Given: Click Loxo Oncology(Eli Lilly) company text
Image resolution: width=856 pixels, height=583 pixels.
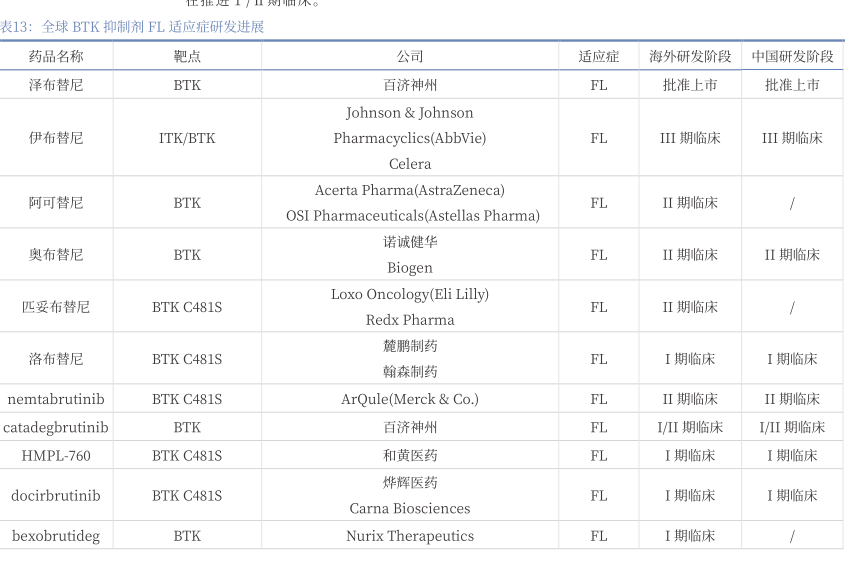Looking at the screenshot, I should [410, 294].
